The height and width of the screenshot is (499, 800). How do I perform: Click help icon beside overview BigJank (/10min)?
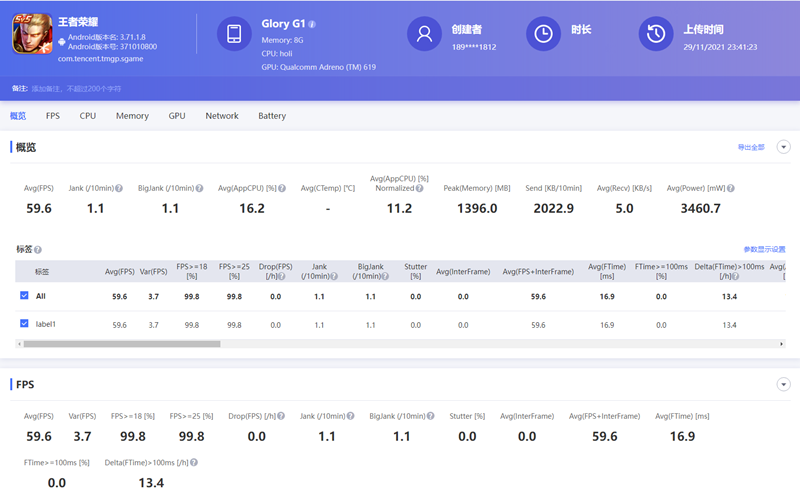click(x=199, y=188)
